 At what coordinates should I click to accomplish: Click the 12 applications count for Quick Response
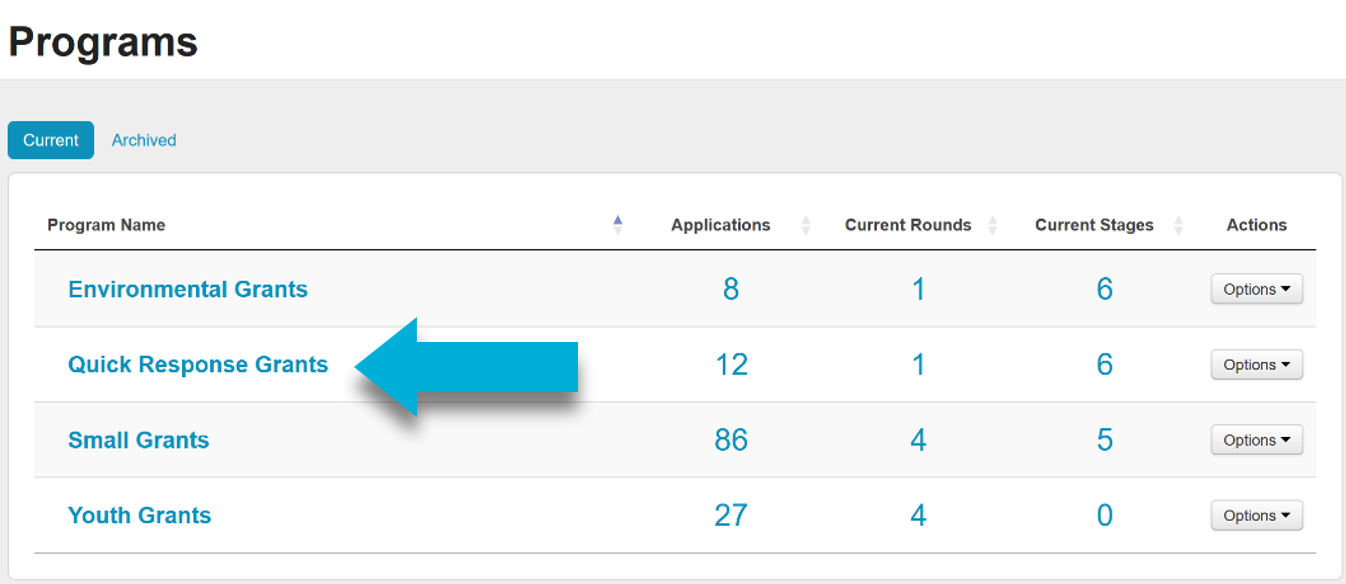pos(731,365)
